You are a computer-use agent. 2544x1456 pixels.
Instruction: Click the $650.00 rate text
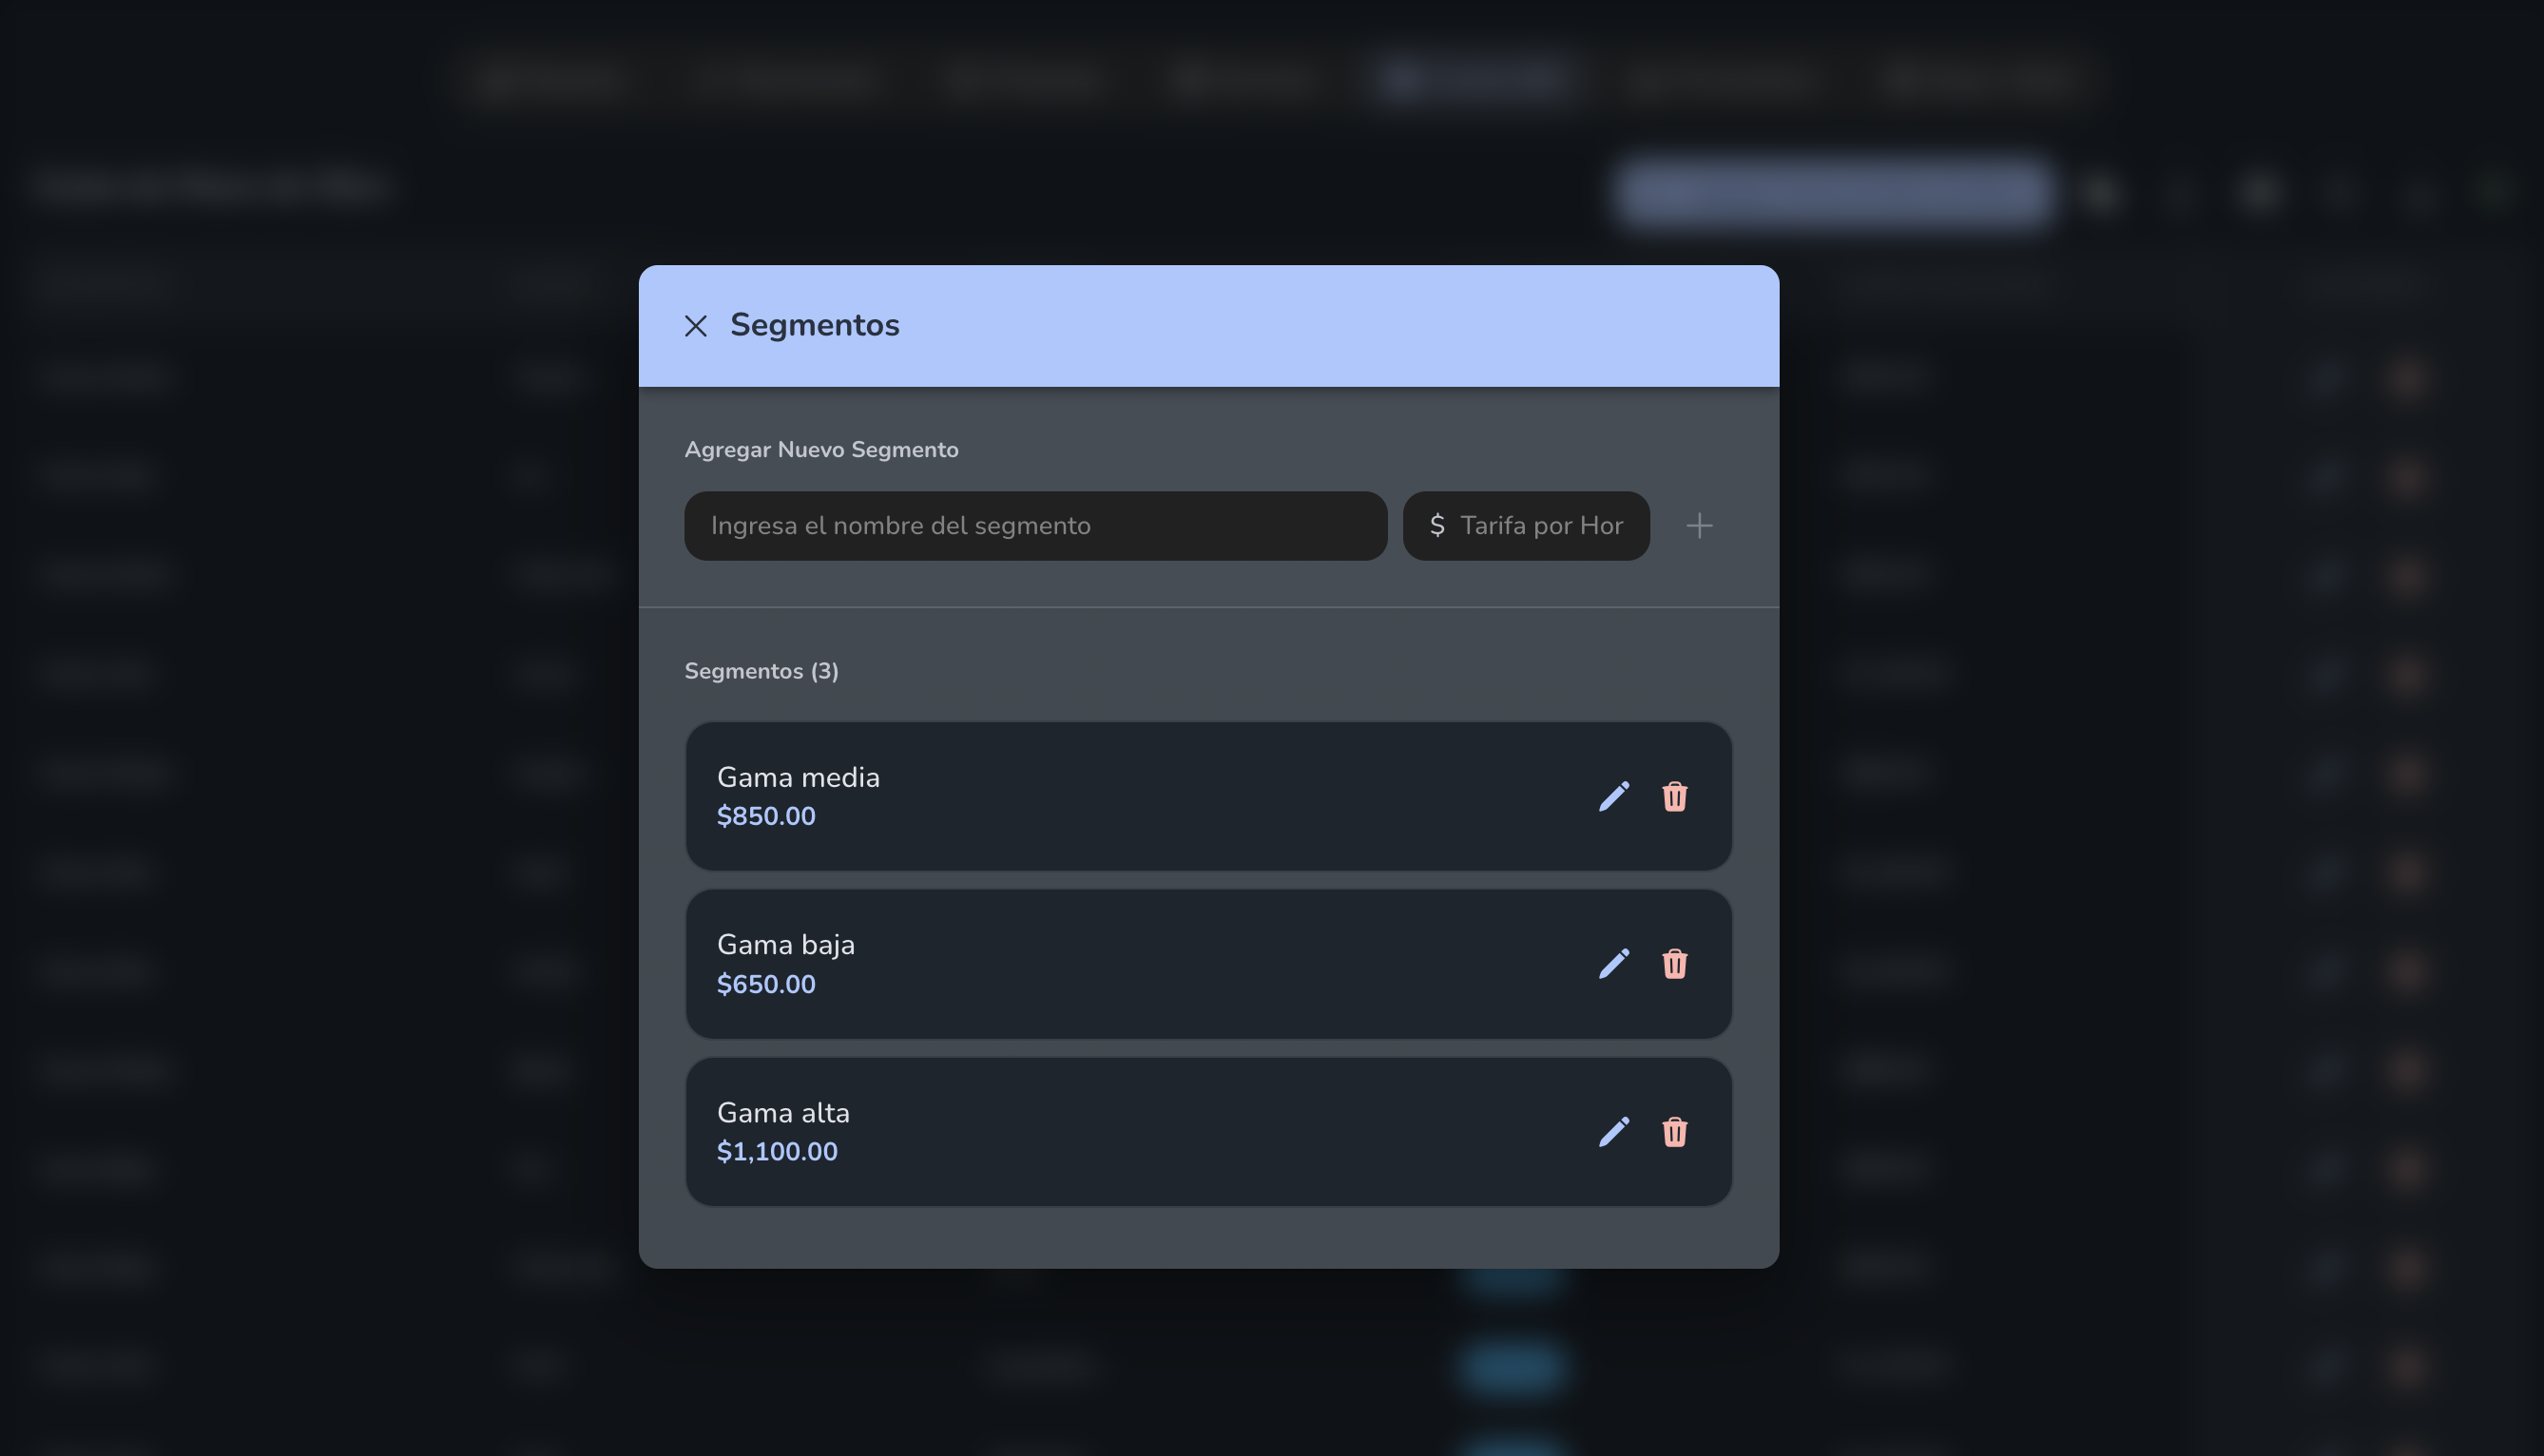(766, 984)
